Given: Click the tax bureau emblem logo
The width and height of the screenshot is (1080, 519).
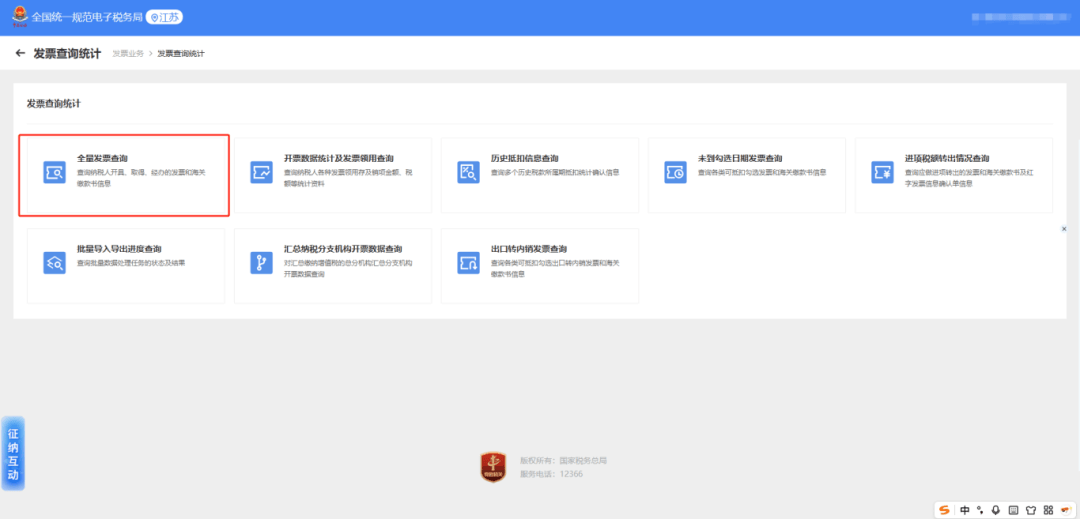Looking at the screenshot, I should (x=19, y=17).
